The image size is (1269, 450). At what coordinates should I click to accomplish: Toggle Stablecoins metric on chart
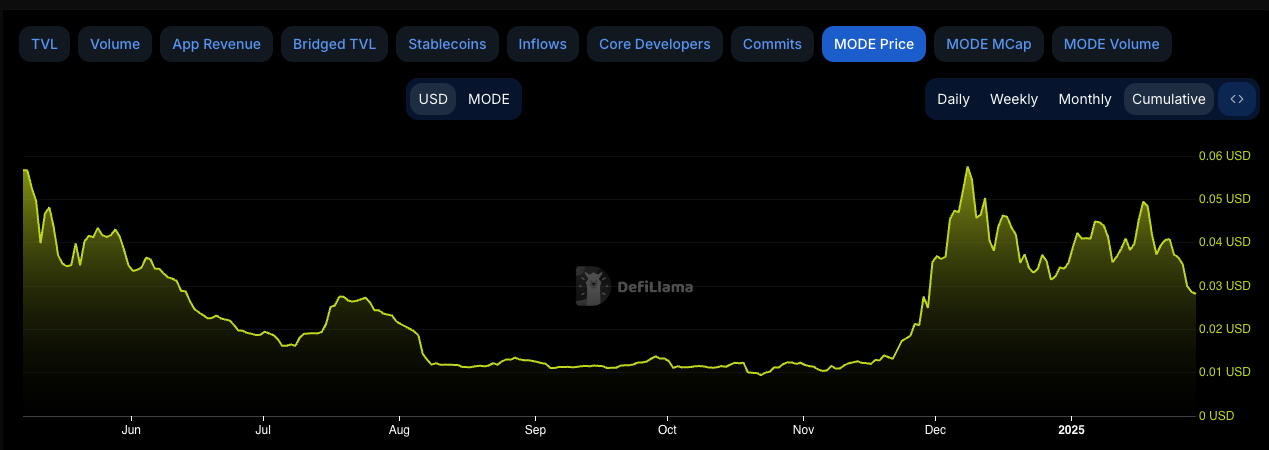tap(447, 44)
